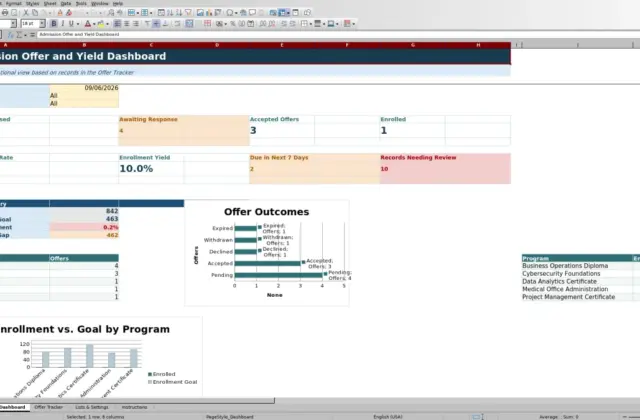The image size is (640, 420).
Task: Open the Borders dropdown arrow
Action: [311, 24]
